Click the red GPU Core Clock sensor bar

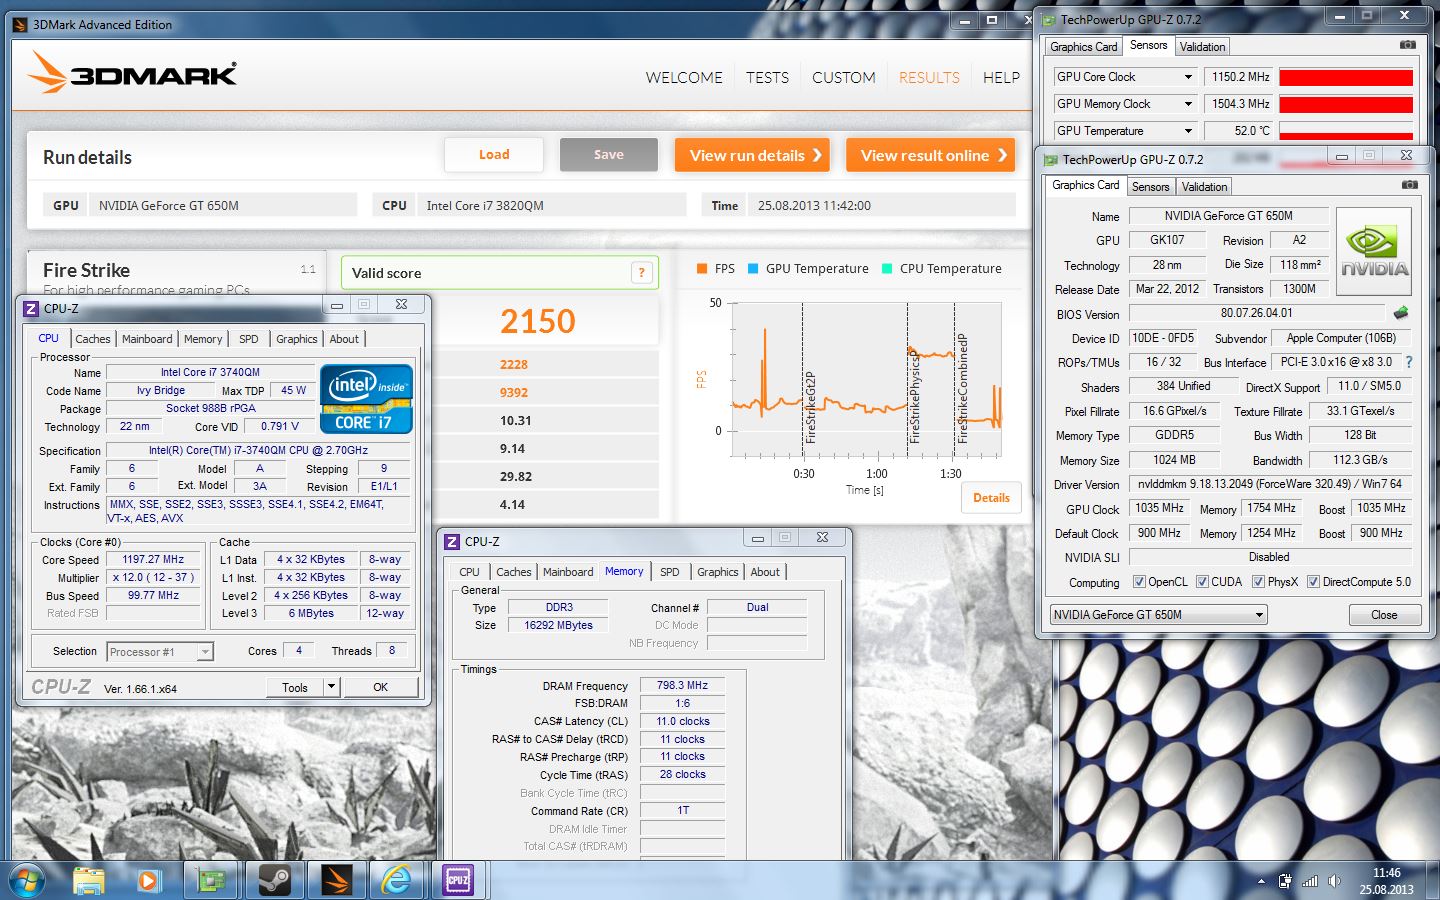[x=1346, y=77]
